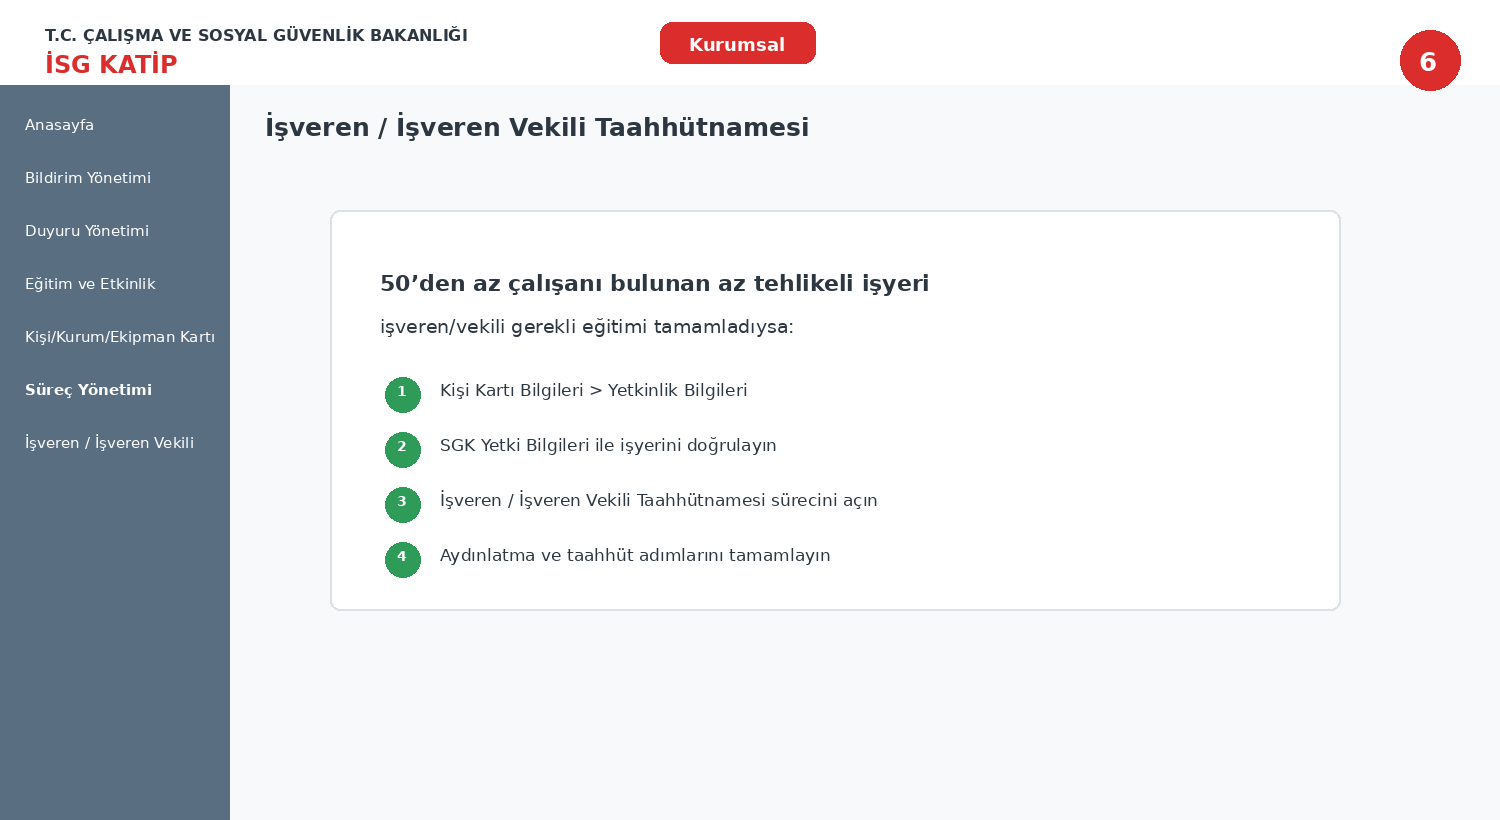
Task: Open Kişi/Kurum/Ekipman Kartı menu
Action: tap(120, 337)
